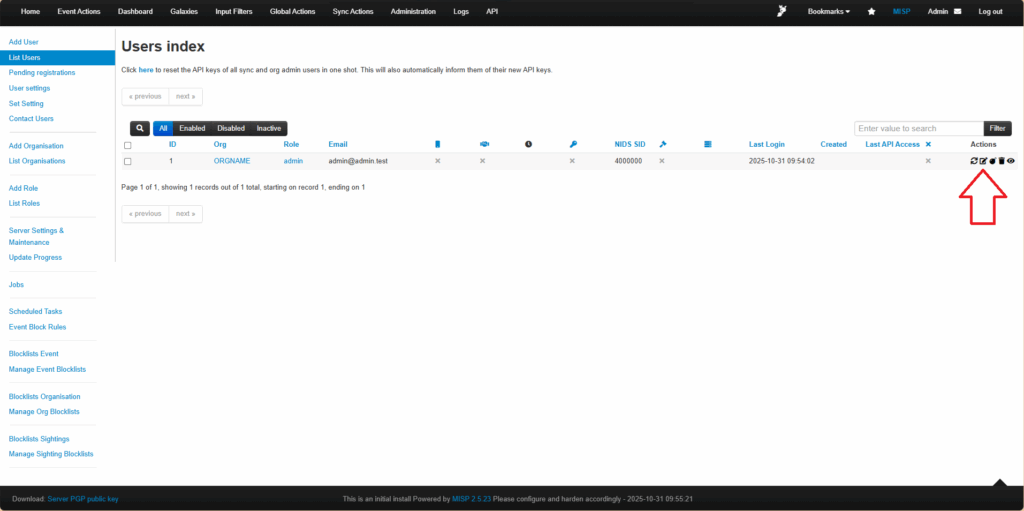Click the magnifying glass search icon

tap(141, 129)
